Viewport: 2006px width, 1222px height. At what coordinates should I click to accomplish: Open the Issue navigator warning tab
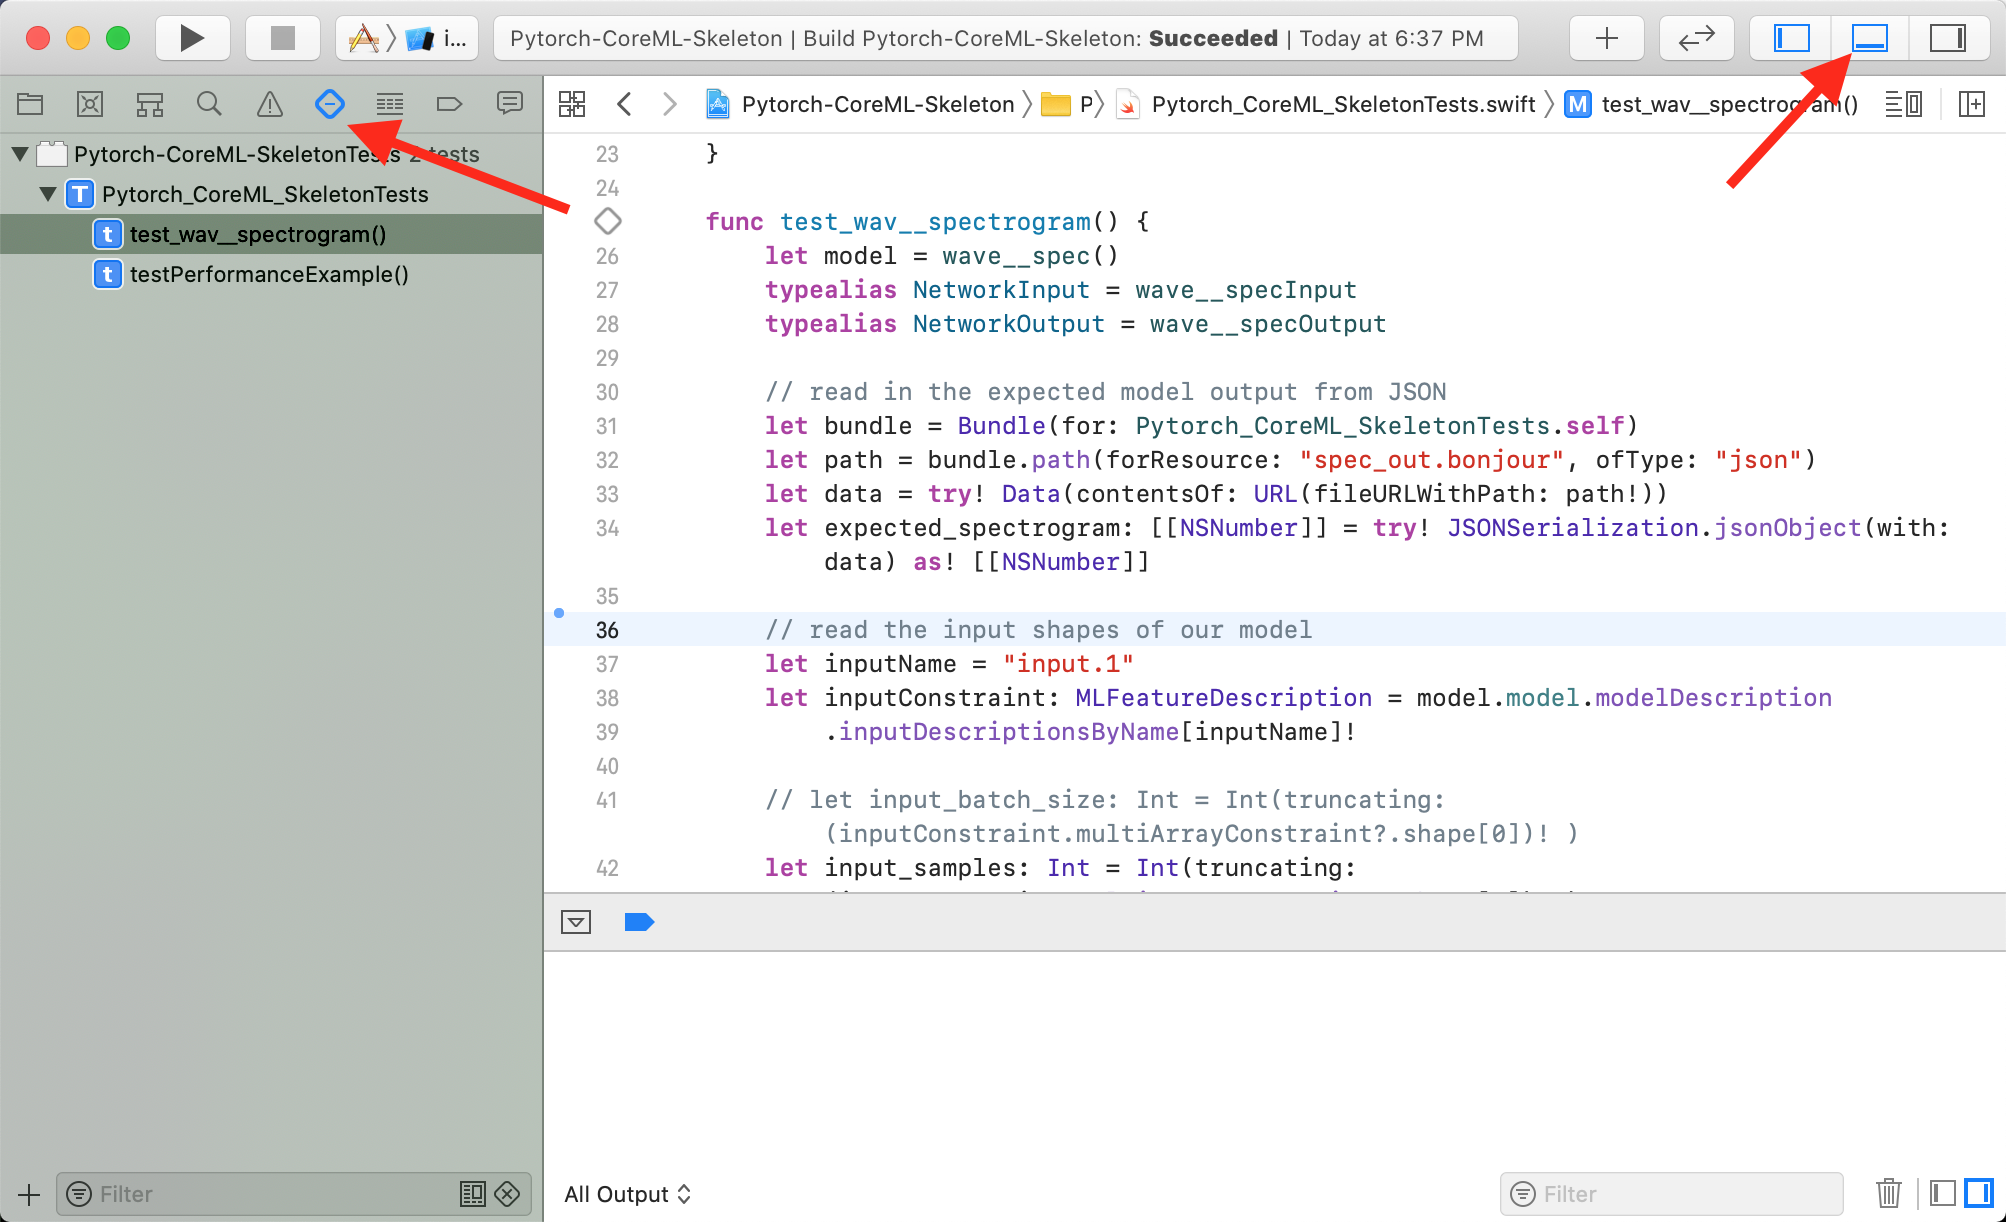pyautogui.click(x=270, y=104)
